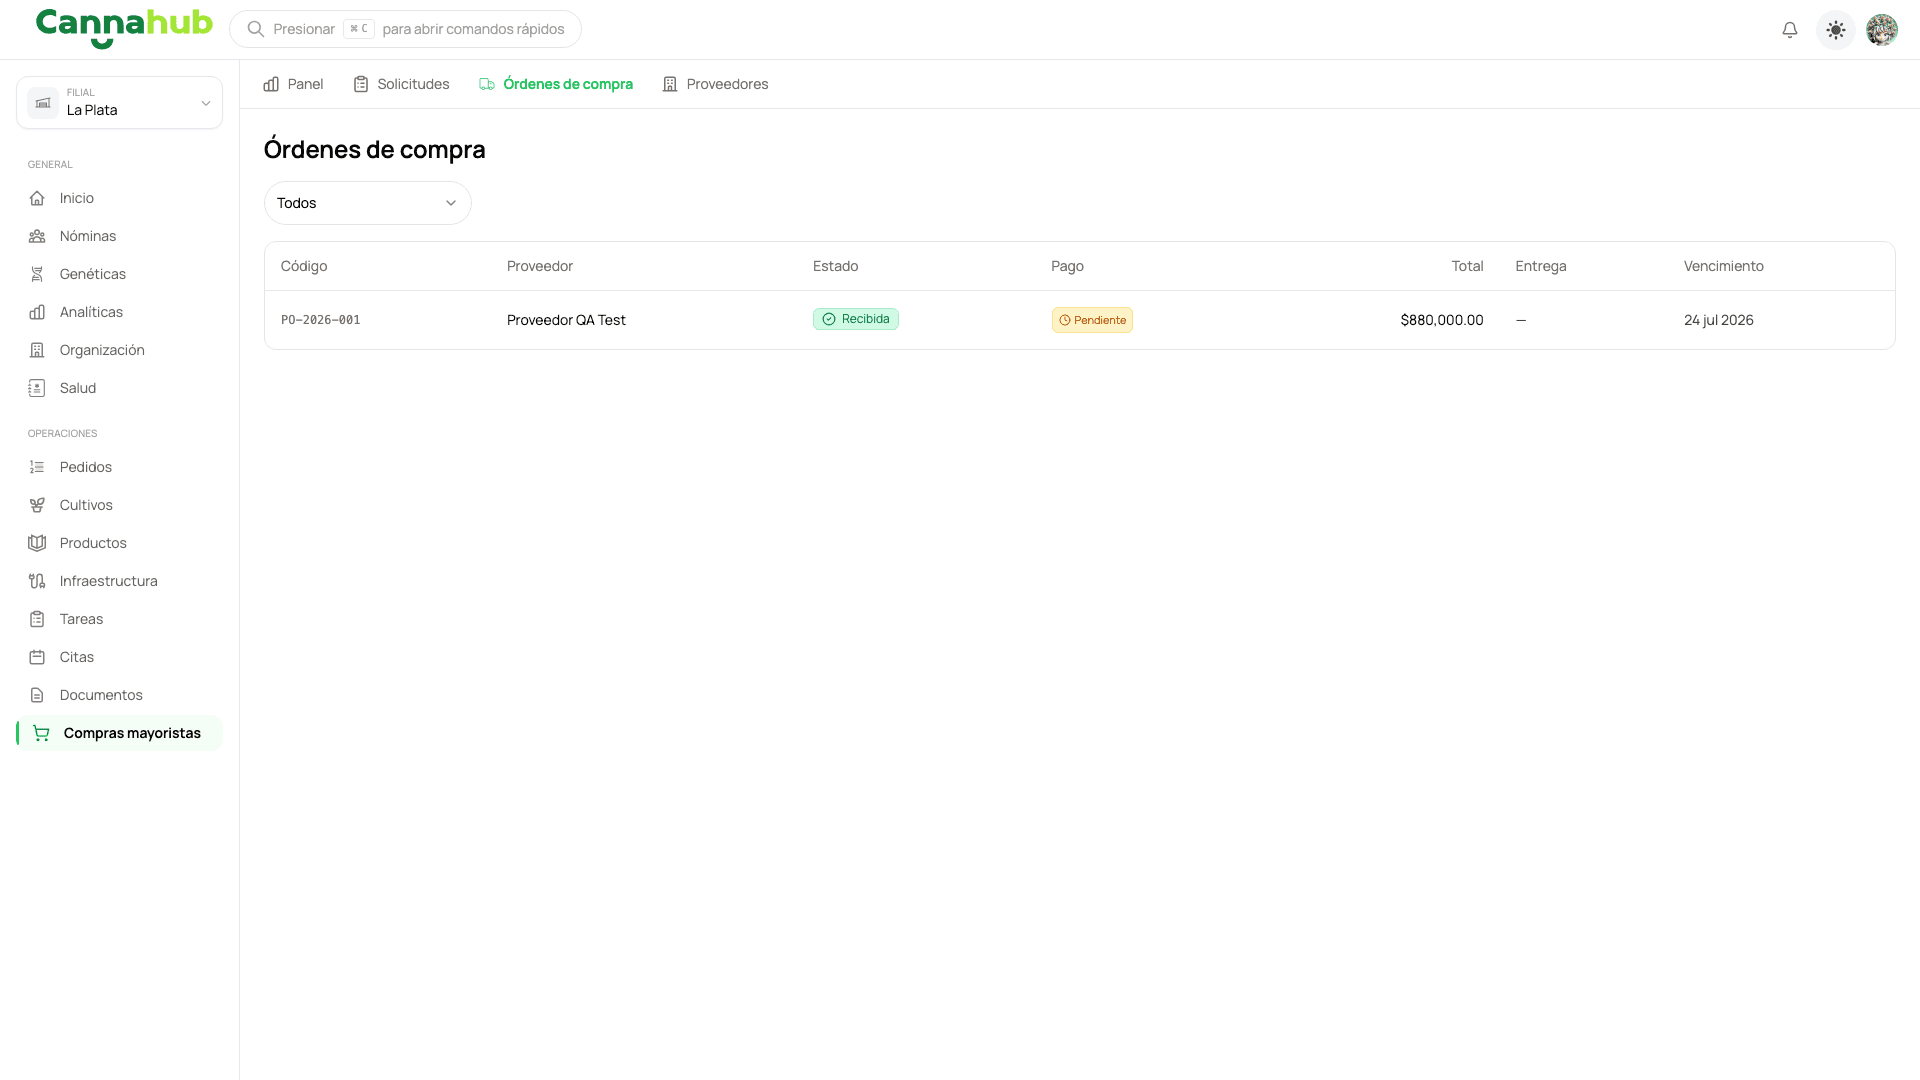Open Analíticas in the sidebar
Screen dimensions: 1920x1080
click(119, 312)
